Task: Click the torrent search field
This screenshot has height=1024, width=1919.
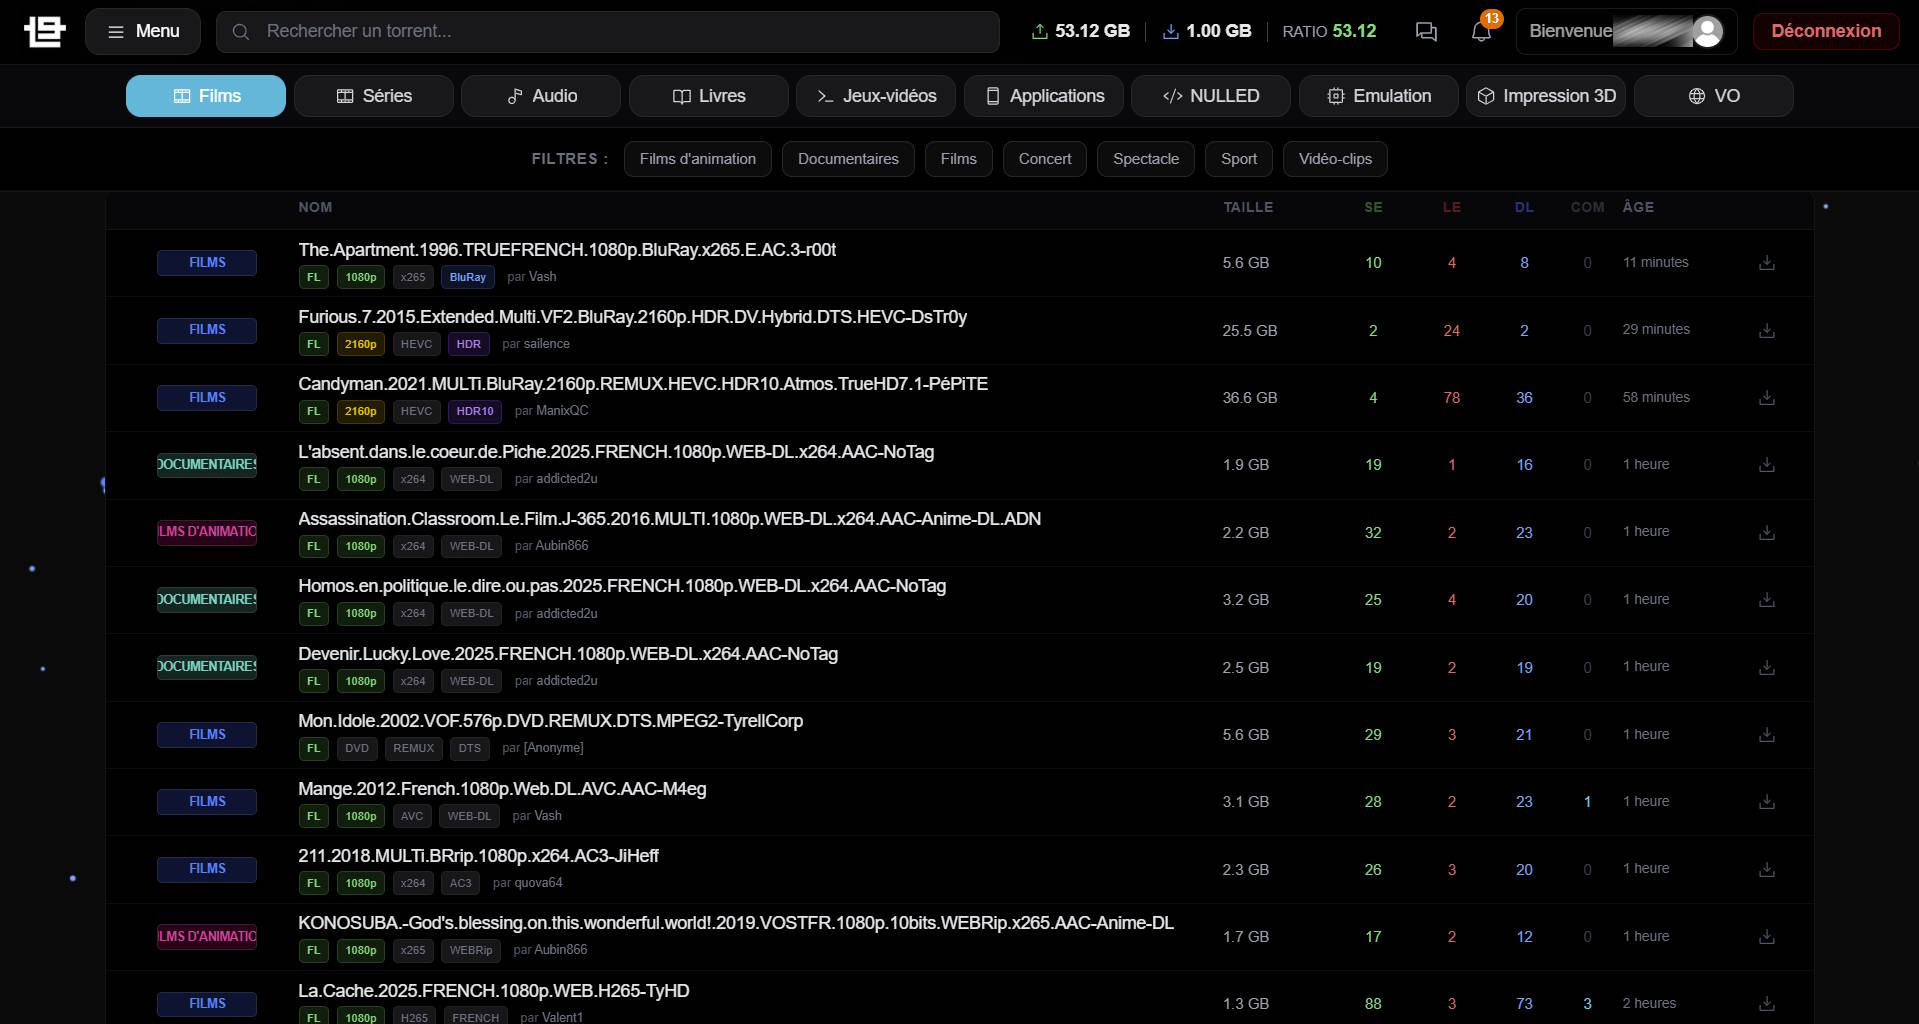Action: point(607,32)
